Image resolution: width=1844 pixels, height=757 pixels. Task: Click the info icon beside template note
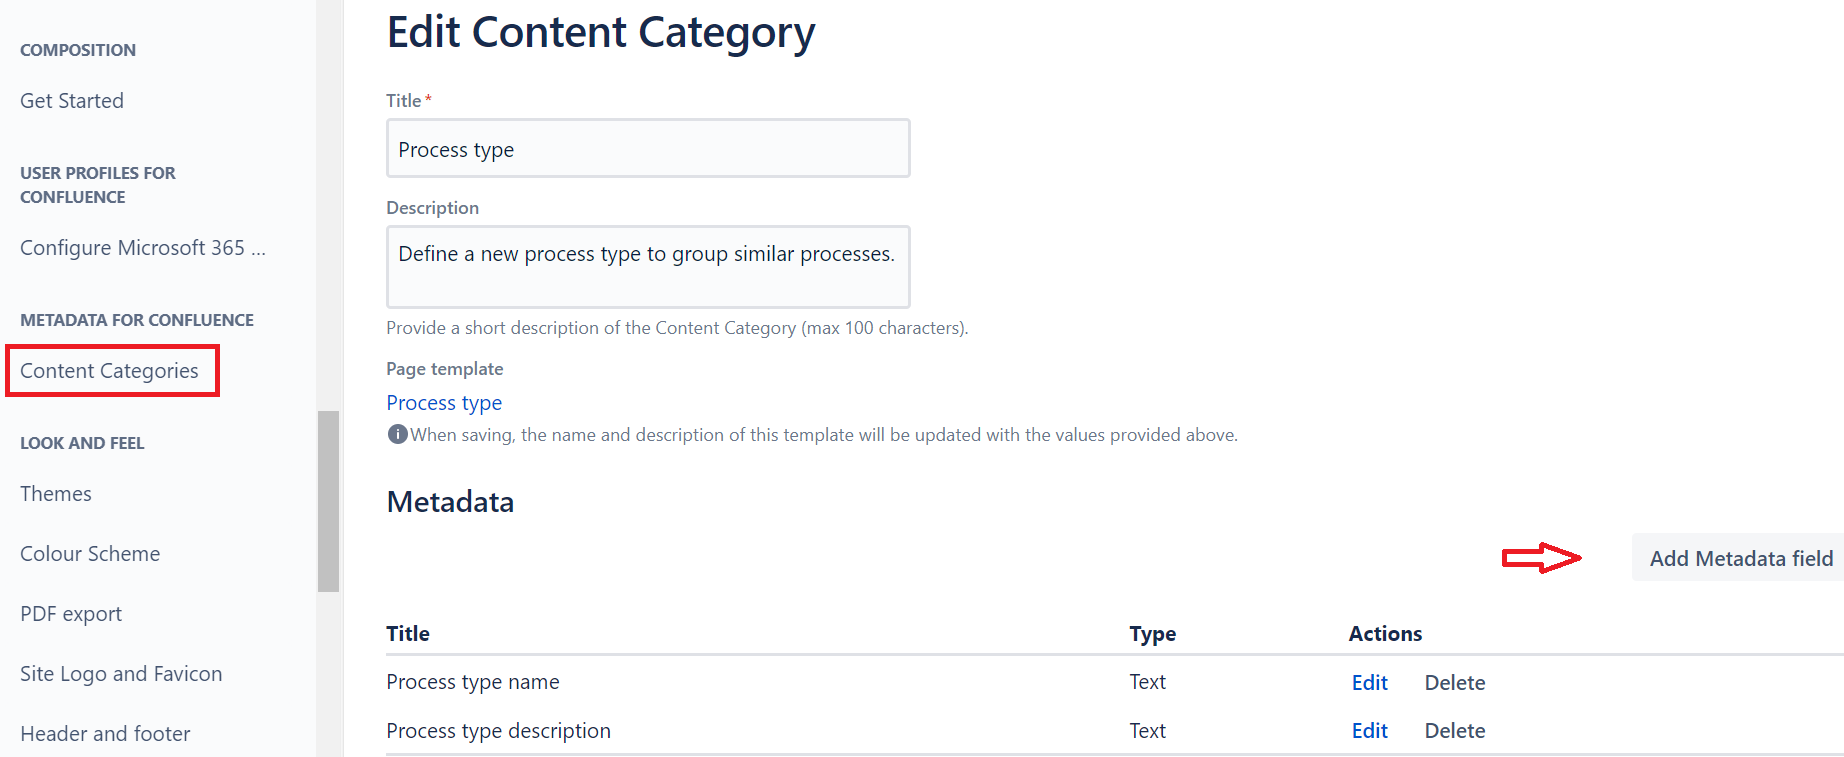point(397,434)
